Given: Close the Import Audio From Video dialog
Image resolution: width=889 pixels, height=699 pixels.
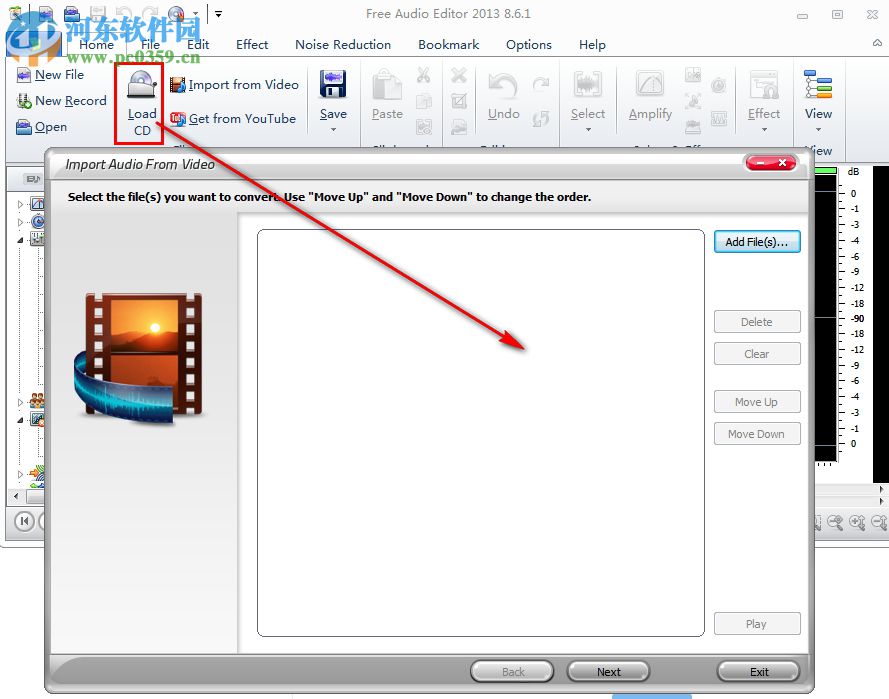Looking at the screenshot, I should pos(782,163).
